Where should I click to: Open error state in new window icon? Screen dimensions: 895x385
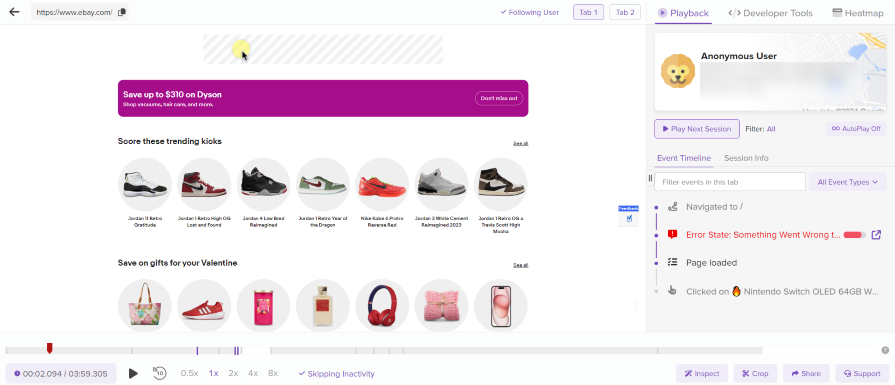coord(877,234)
